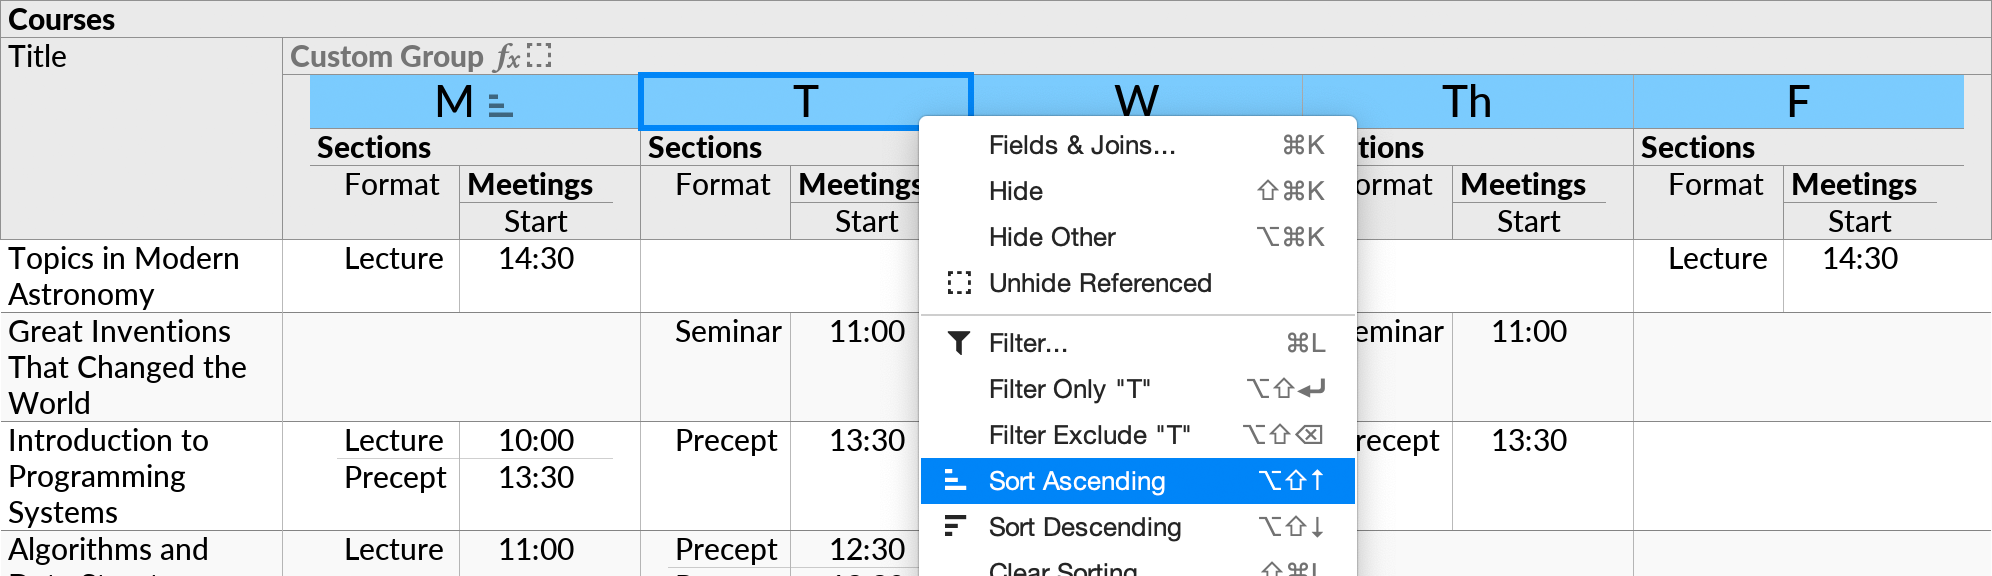Click the Sort Ascending icon in the menu
The image size is (1992, 576).
click(x=957, y=480)
